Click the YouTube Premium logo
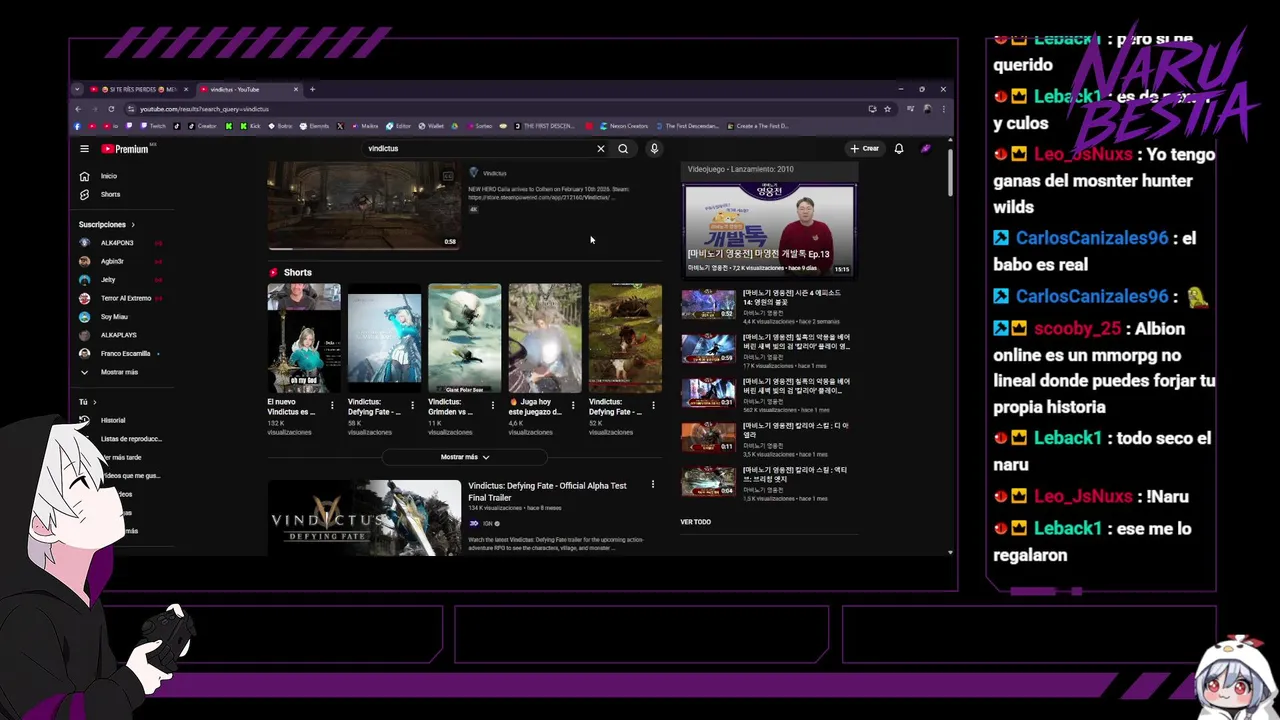This screenshot has width=1280, height=720. pos(126,149)
